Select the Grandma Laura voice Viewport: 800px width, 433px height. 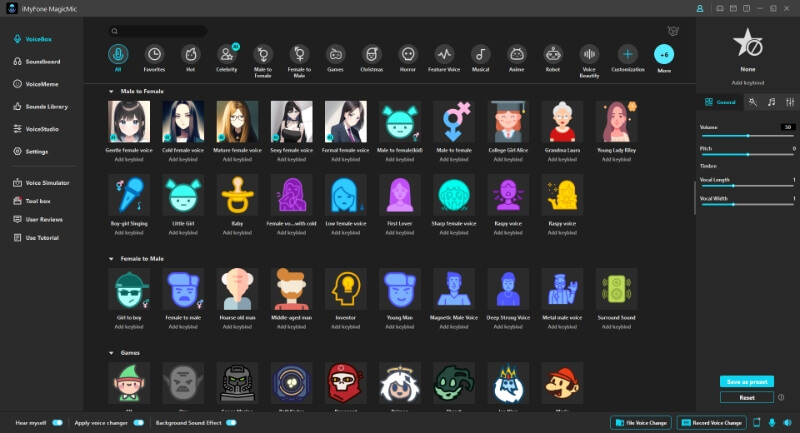(x=562, y=121)
